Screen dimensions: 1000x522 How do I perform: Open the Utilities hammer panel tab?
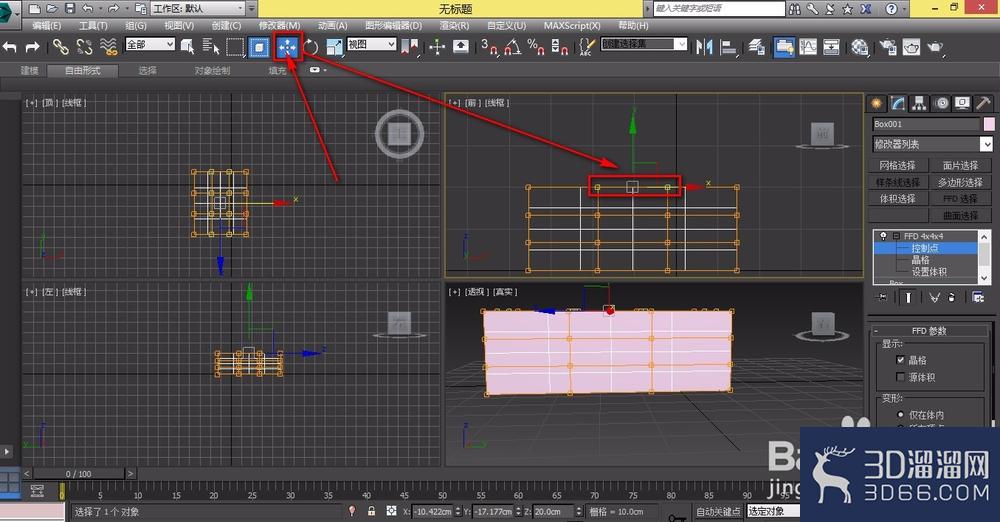coord(983,103)
